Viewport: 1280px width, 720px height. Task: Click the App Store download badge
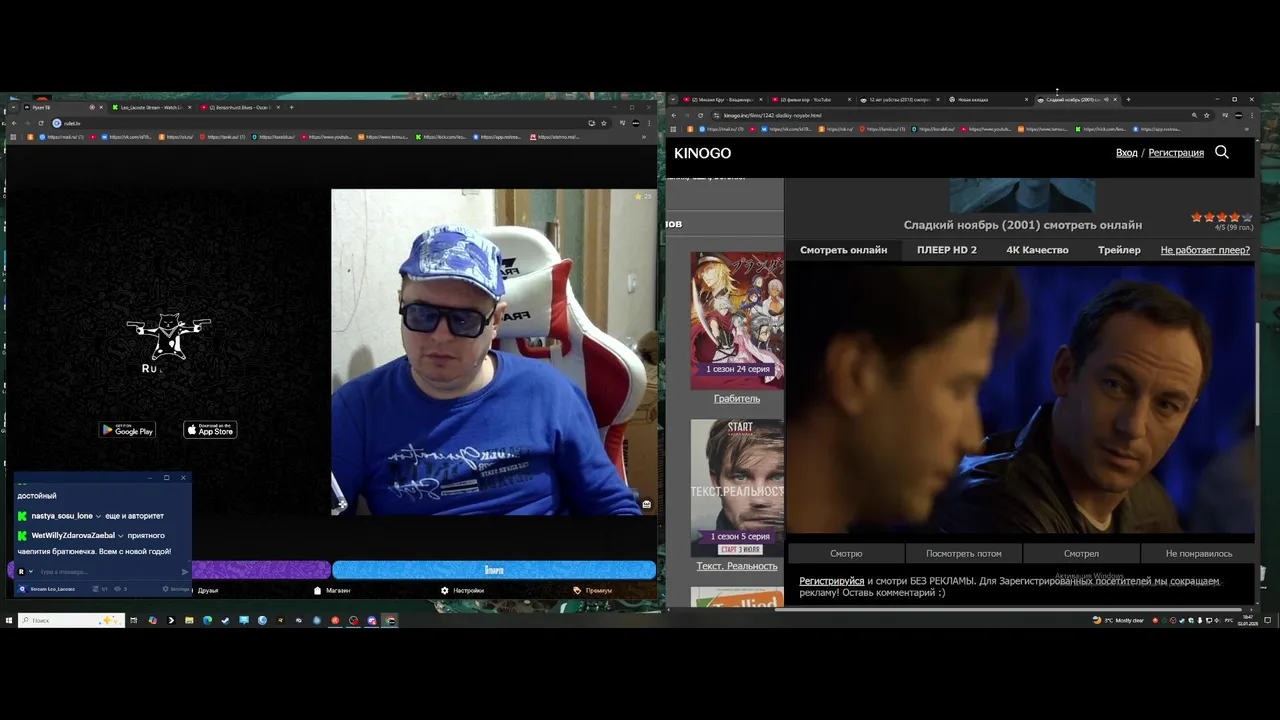[210, 430]
